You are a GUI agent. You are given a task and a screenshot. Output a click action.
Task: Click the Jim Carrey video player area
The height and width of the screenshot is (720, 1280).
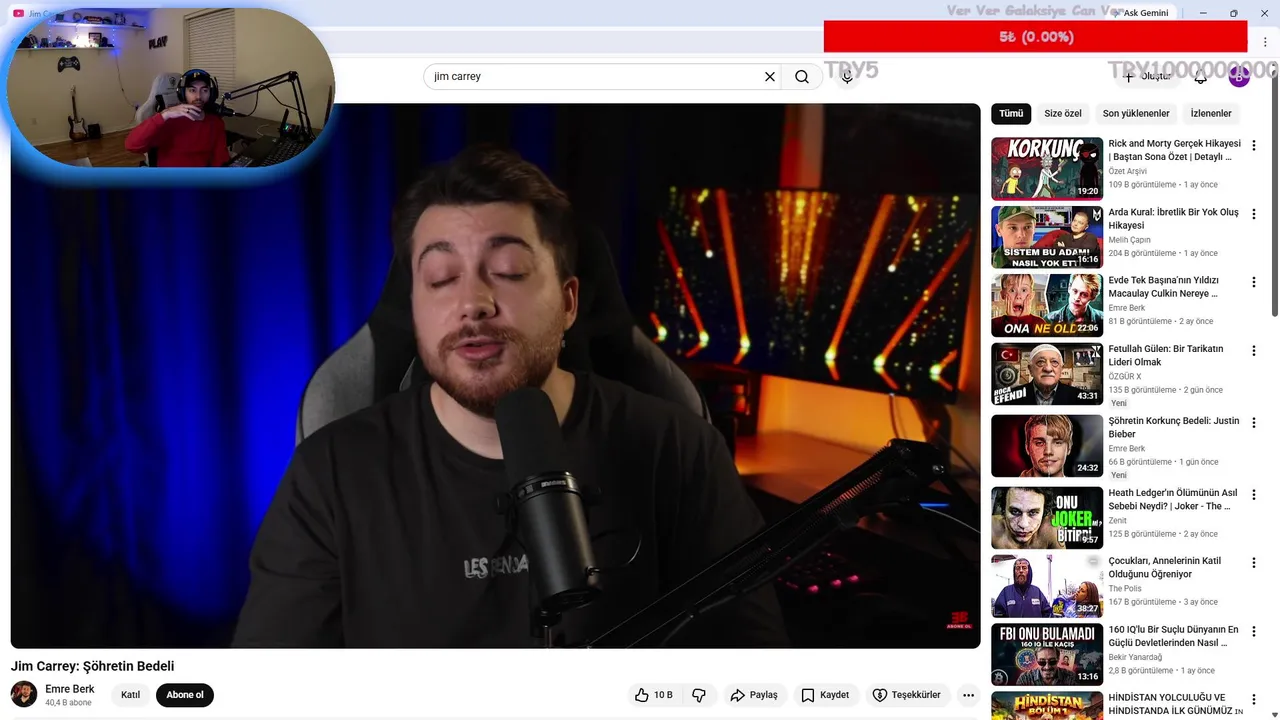(x=495, y=376)
